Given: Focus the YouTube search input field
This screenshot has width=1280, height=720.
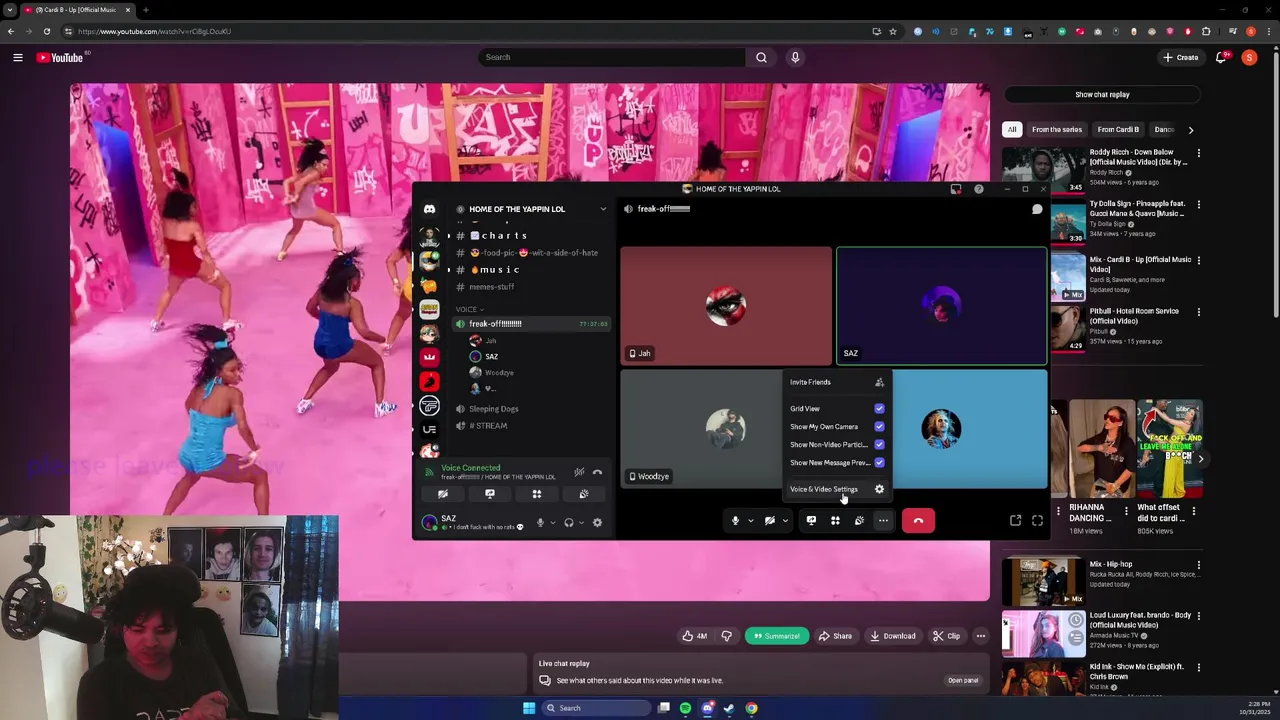Looking at the screenshot, I should coord(612,57).
